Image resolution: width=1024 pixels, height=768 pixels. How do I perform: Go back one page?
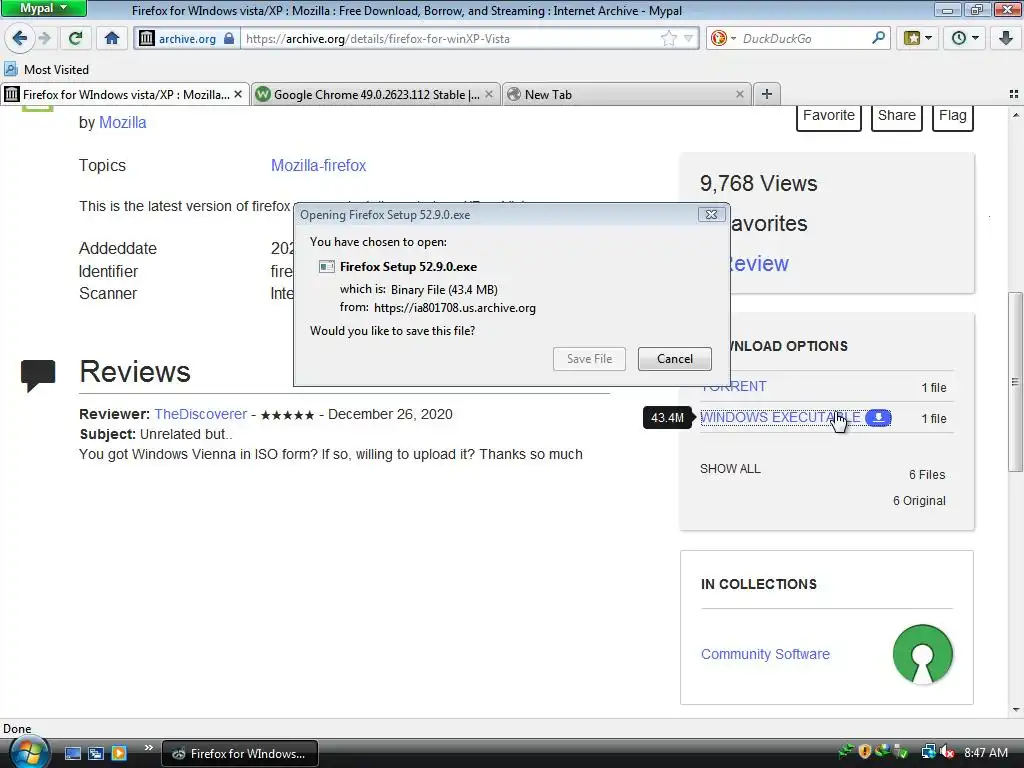pyautogui.click(x=20, y=39)
